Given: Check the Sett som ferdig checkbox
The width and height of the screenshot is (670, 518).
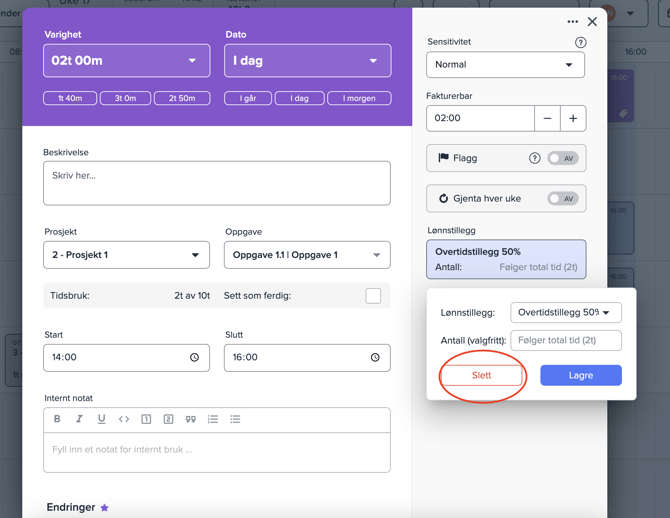Looking at the screenshot, I should point(373,296).
